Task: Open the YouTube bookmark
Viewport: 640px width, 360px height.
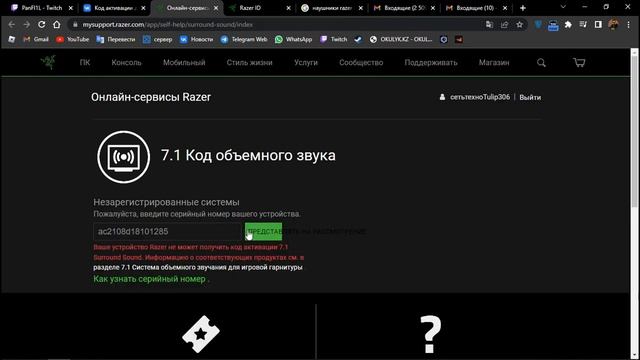Action: coord(73,40)
